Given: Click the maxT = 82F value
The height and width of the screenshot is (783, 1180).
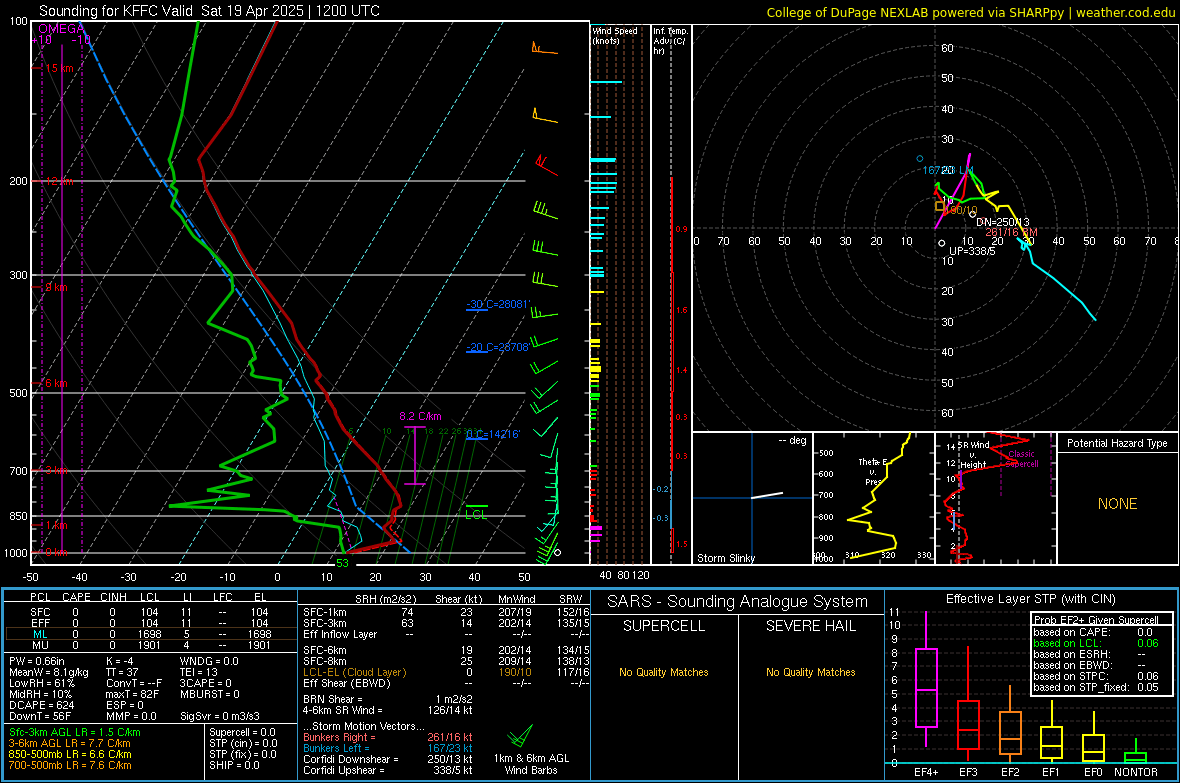Looking at the screenshot, I should pos(132,694).
